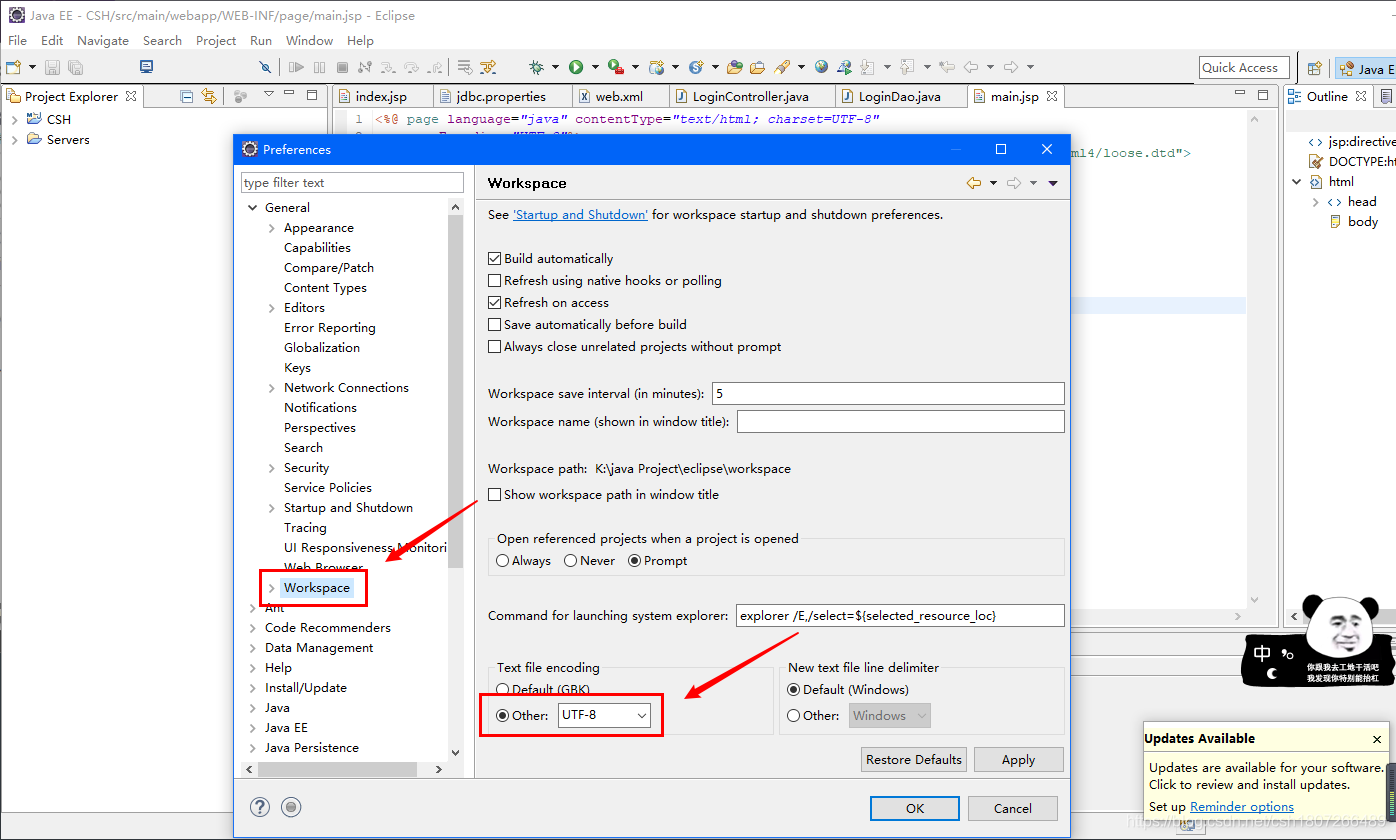The height and width of the screenshot is (840, 1396).
Task: Open the Navigate menu
Action: pyautogui.click(x=103, y=40)
